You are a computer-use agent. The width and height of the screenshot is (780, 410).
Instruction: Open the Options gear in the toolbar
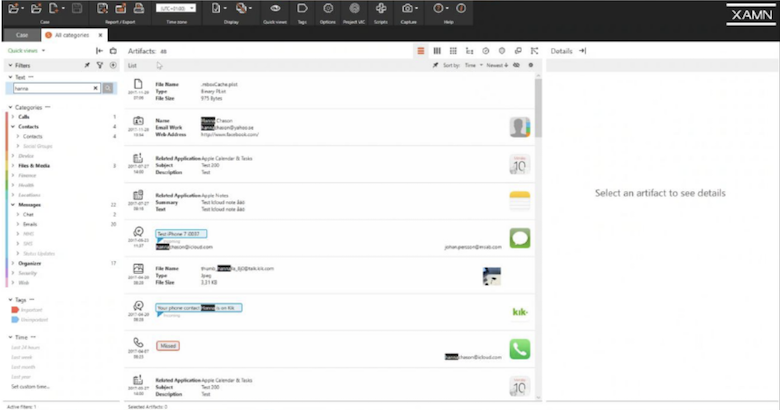coord(328,8)
